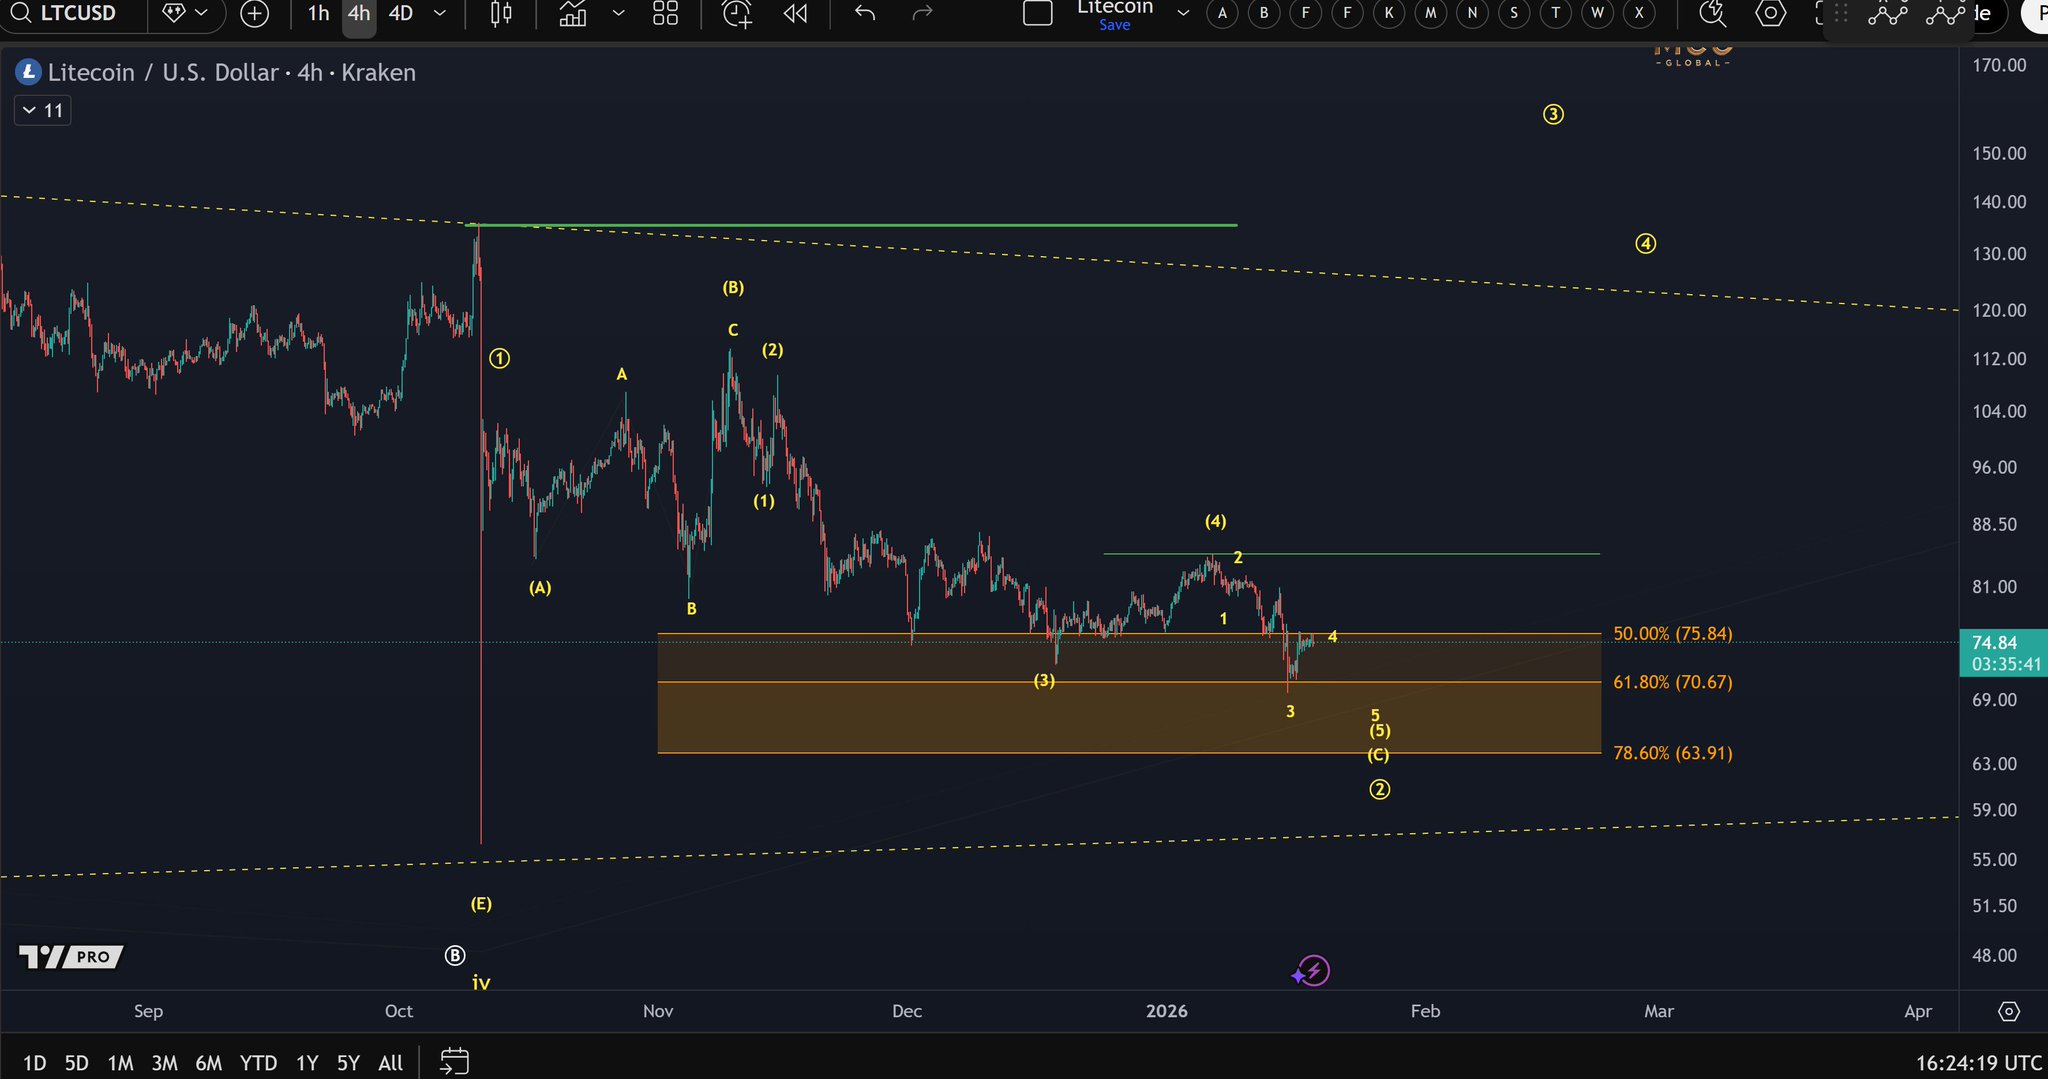Toggle the 4h timeframe button
The image size is (2048, 1079).
pos(359,13)
